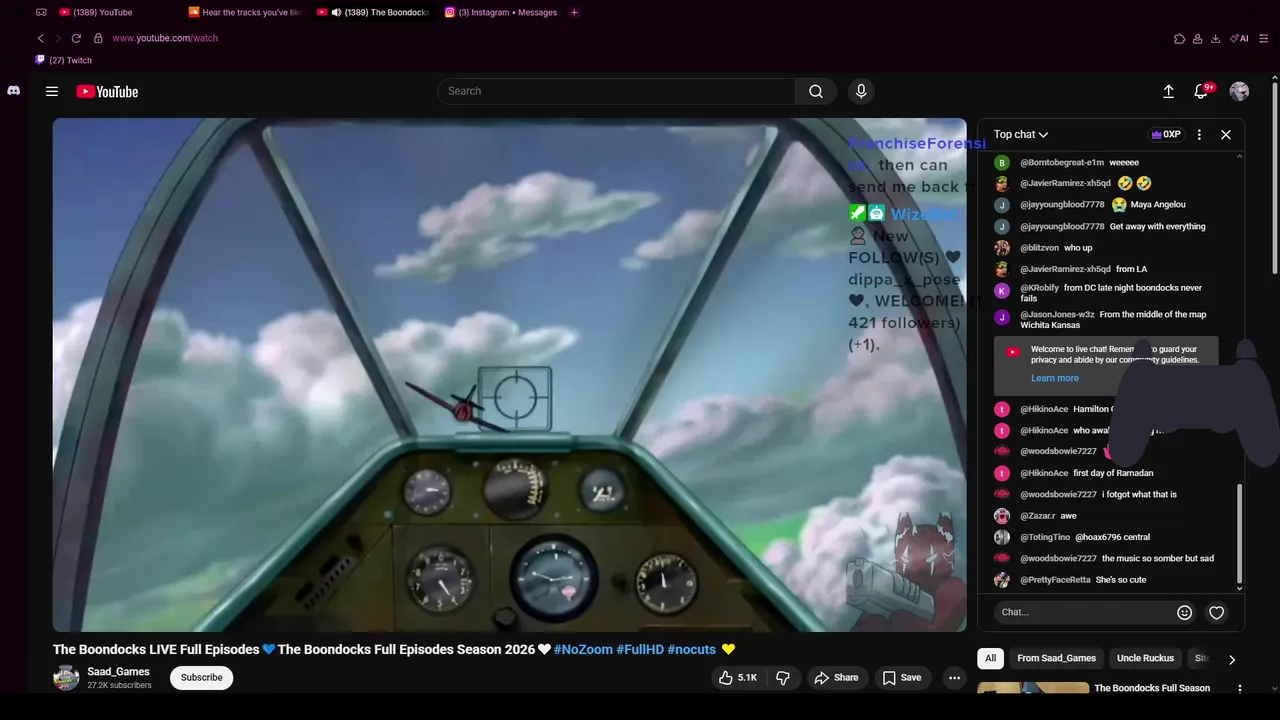Open the 0XP channel points button
The height and width of the screenshot is (720, 1280).
(1166, 134)
